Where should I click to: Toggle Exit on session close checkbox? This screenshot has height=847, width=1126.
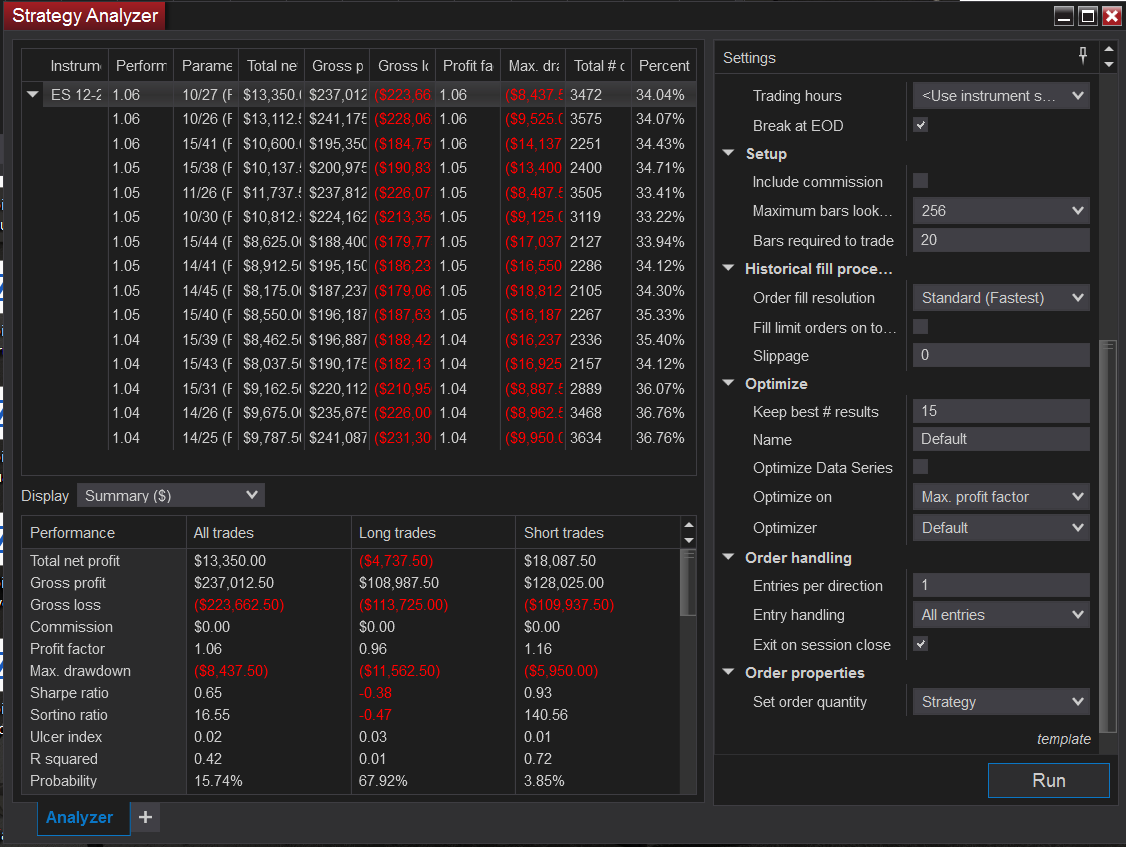[x=921, y=644]
